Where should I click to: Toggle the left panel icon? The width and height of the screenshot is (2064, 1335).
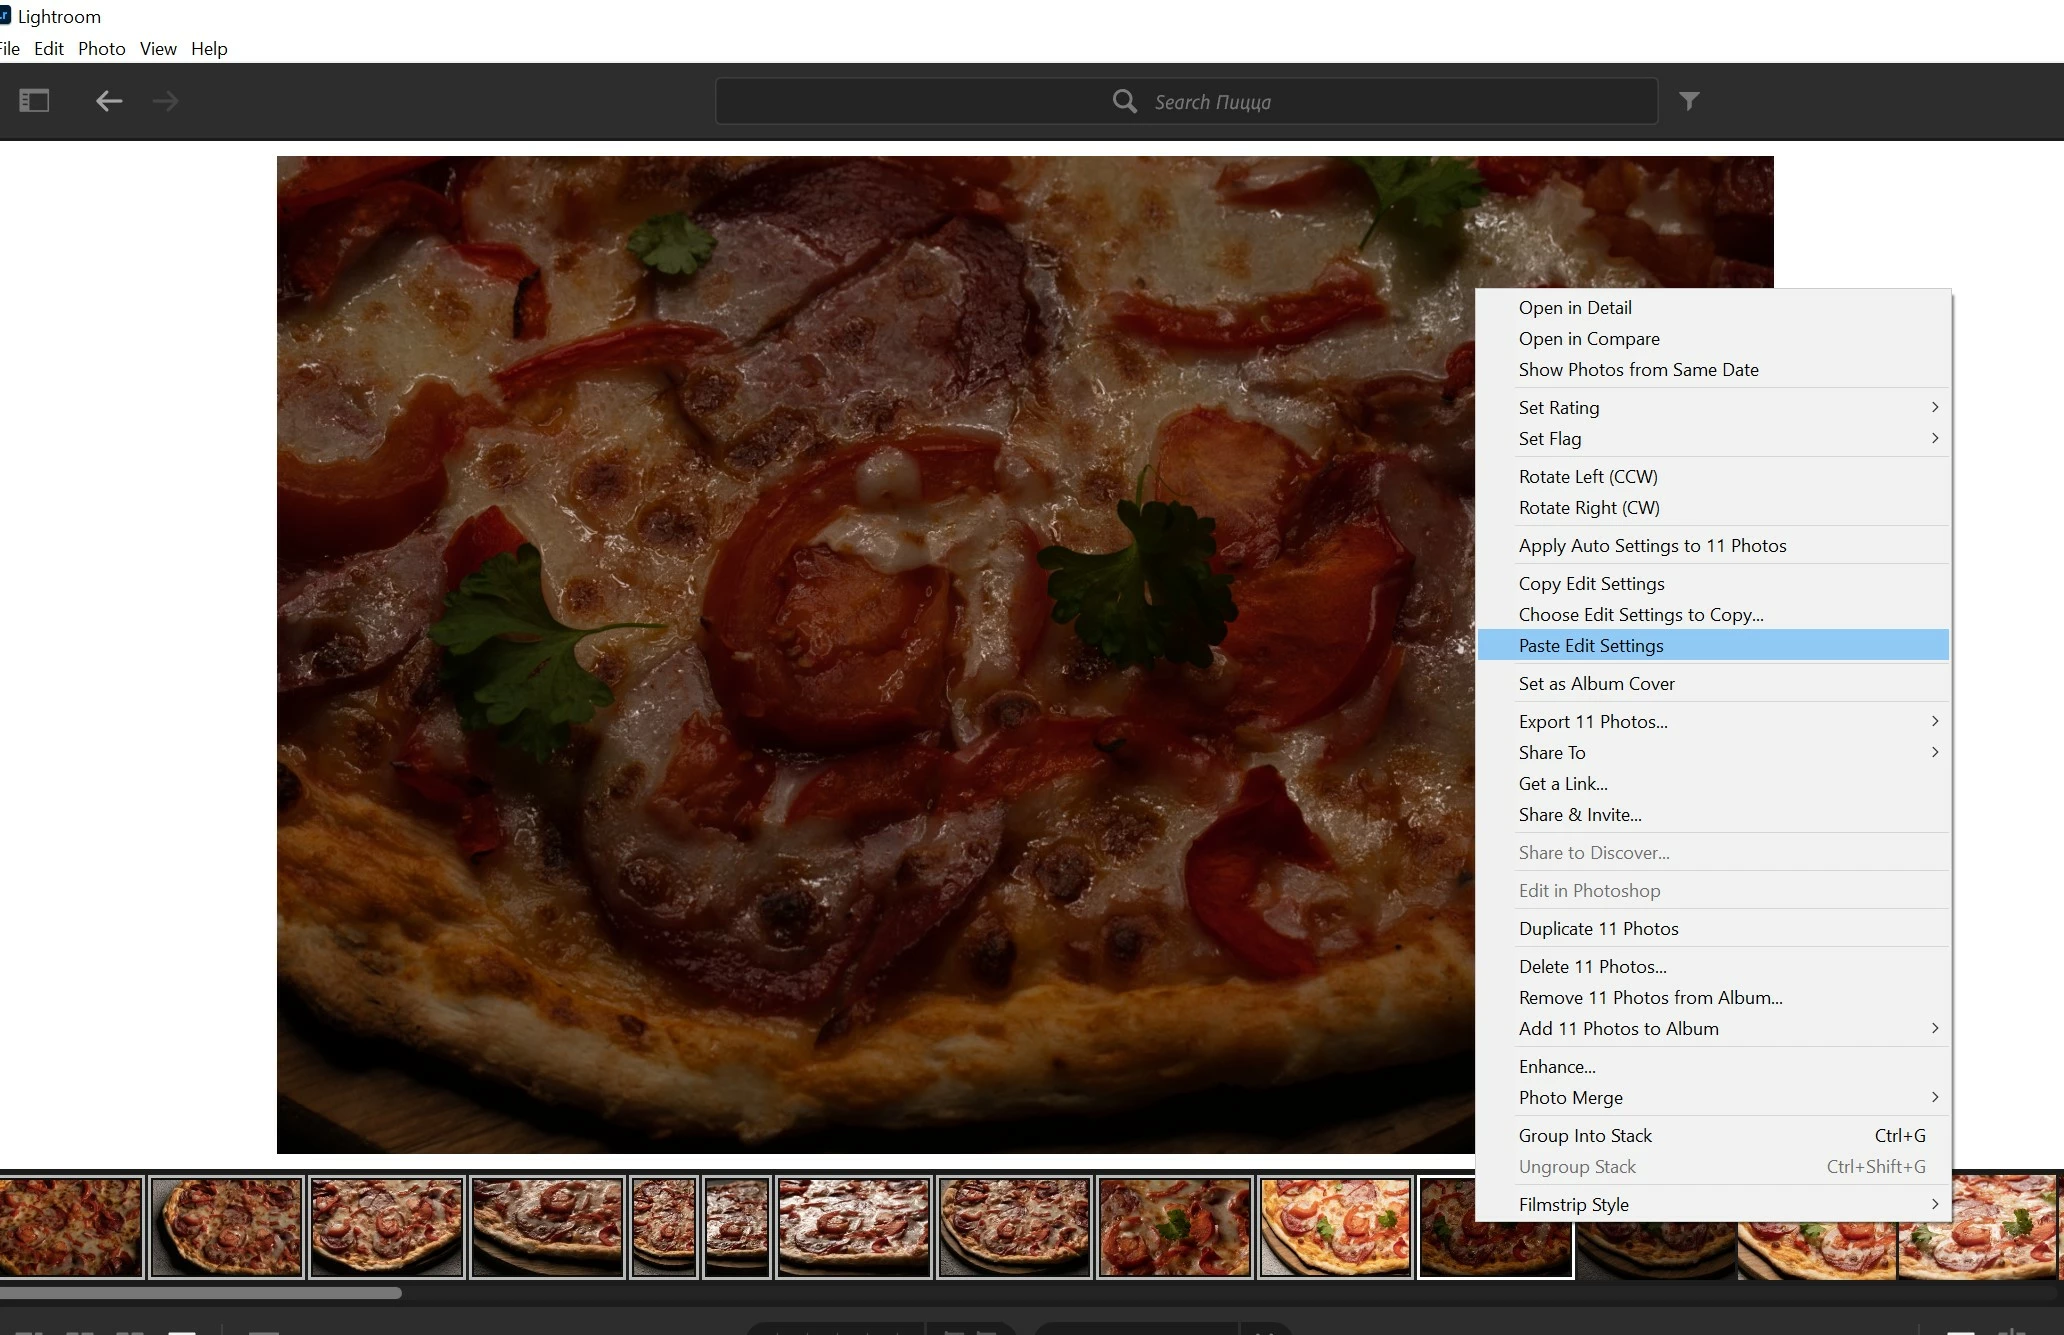pyautogui.click(x=34, y=101)
